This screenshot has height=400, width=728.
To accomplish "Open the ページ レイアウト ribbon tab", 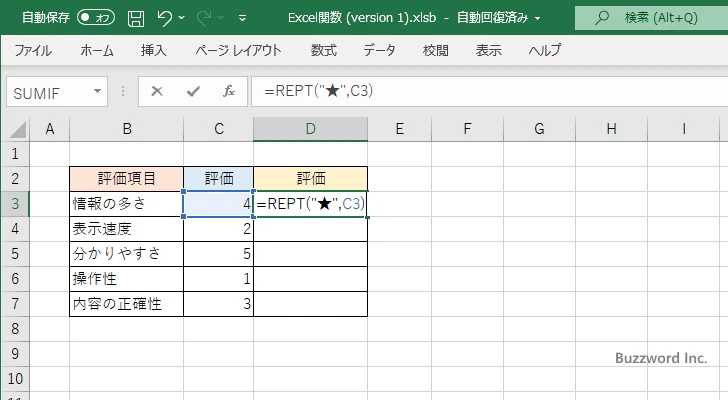I will pyautogui.click(x=238, y=50).
